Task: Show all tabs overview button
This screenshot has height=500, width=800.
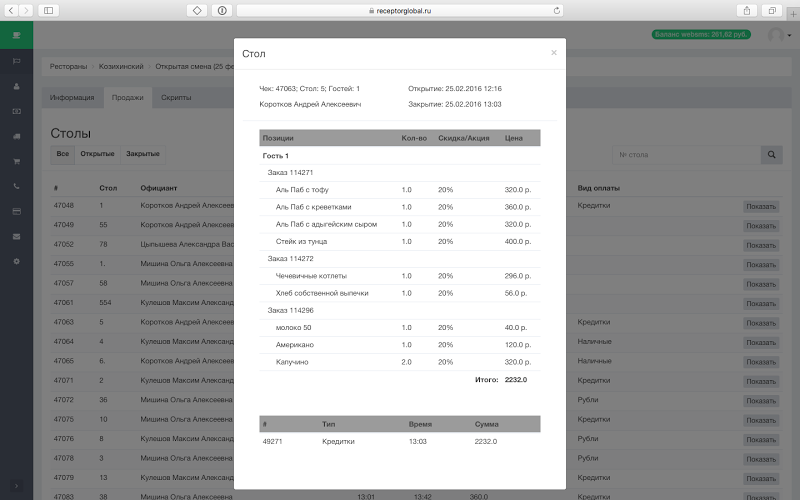Action: coord(772,10)
